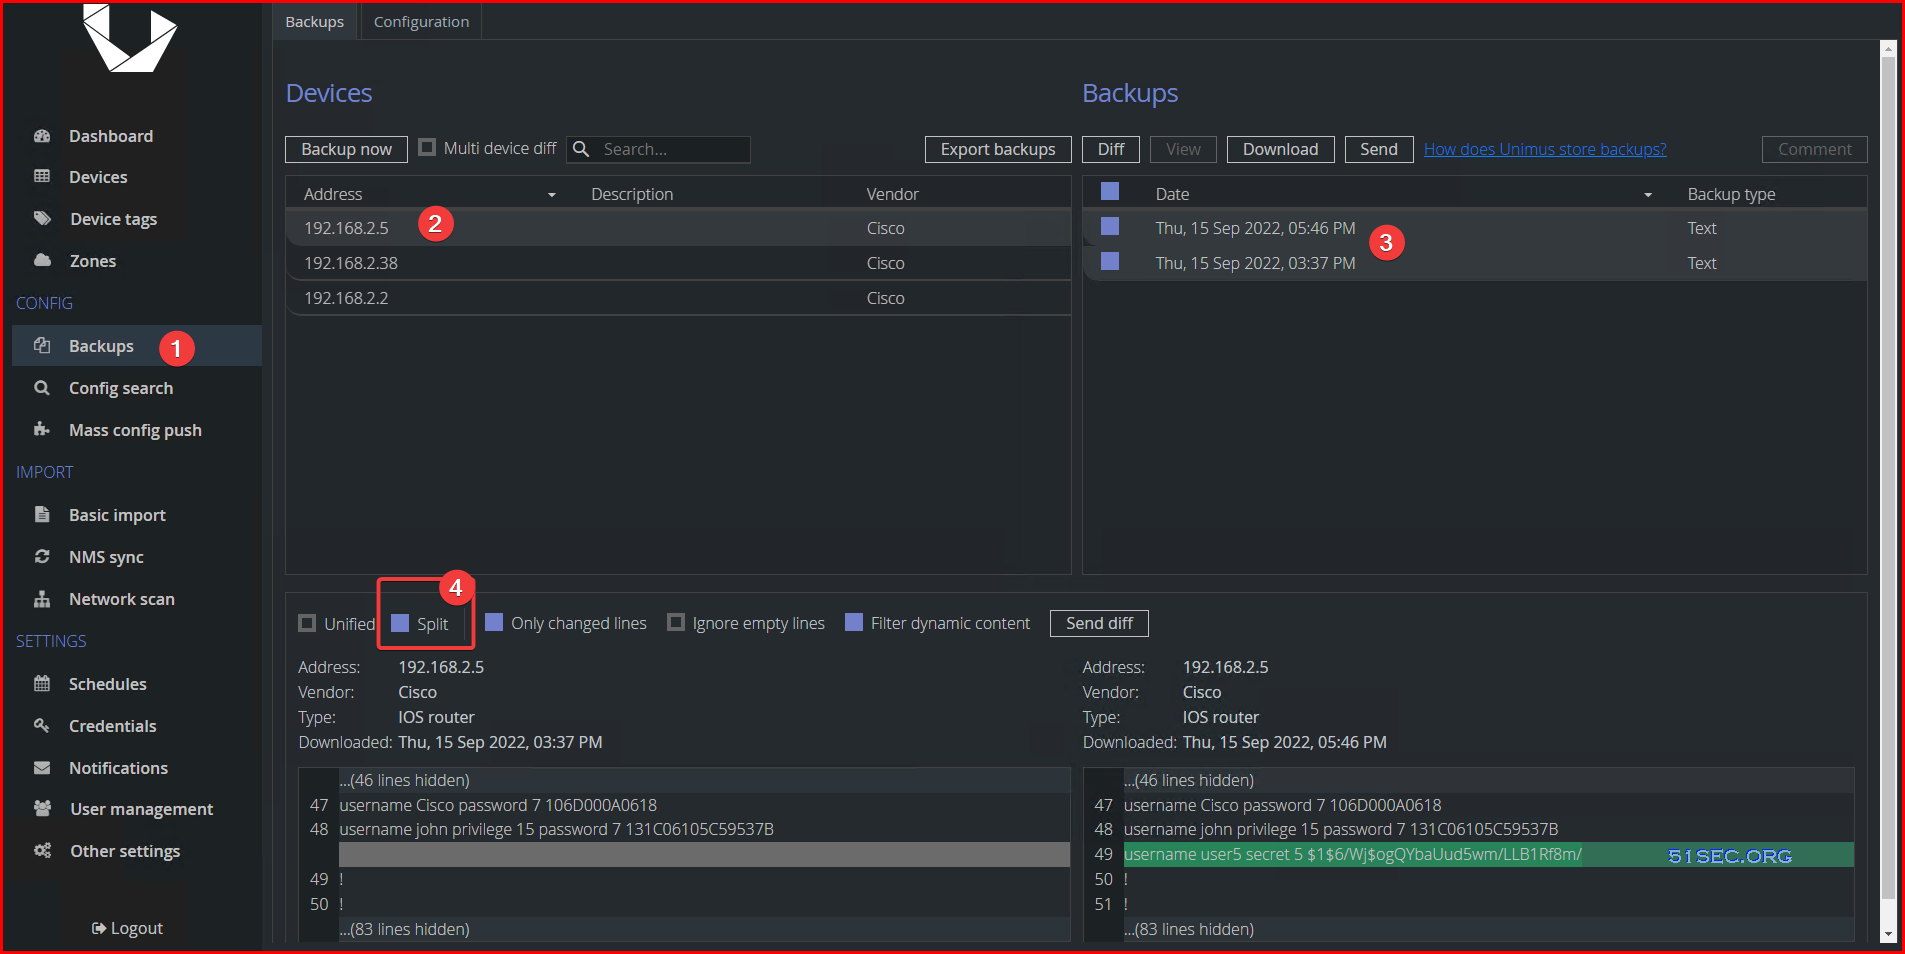Image resolution: width=1905 pixels, height=954 pixels.
Task: Click the Schedules calendar icon
Action: (42, 684)
